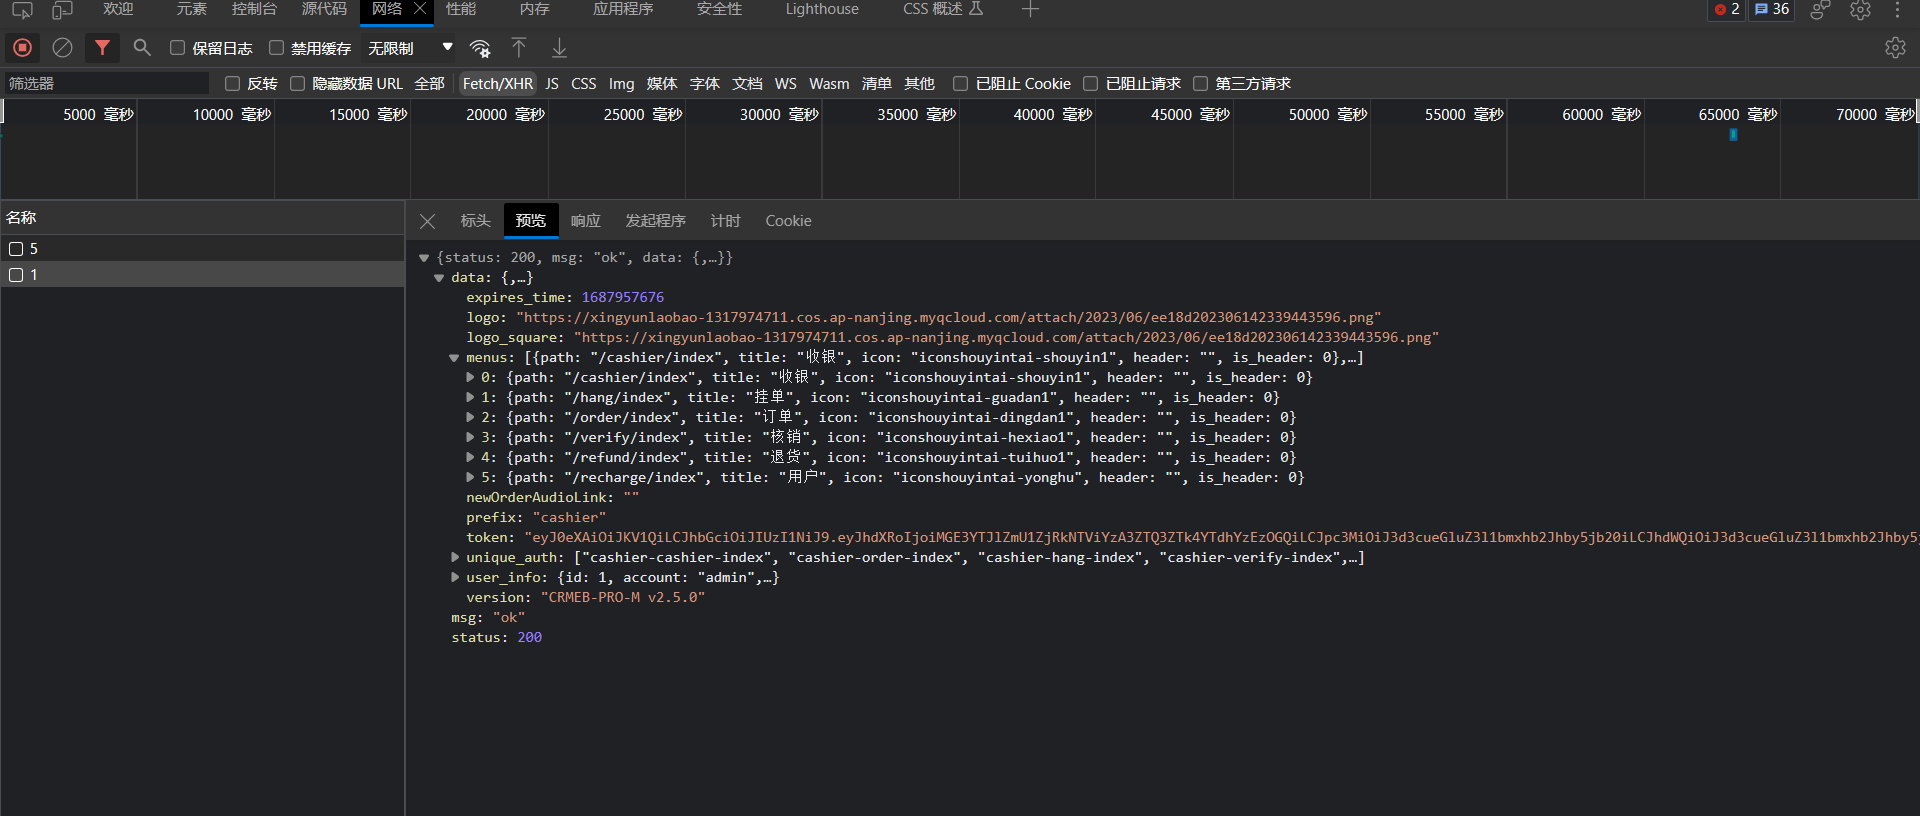Close the 网络 tab
Viewport: 1920px width, 816px height.
click(420, 8)
